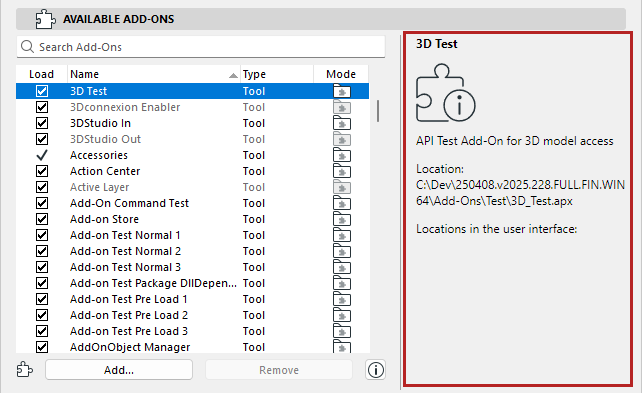The image size is (642, 393).
Task: Select the Add-on Store add-on name
Action: pyautogui.click(x=104, y=219)
